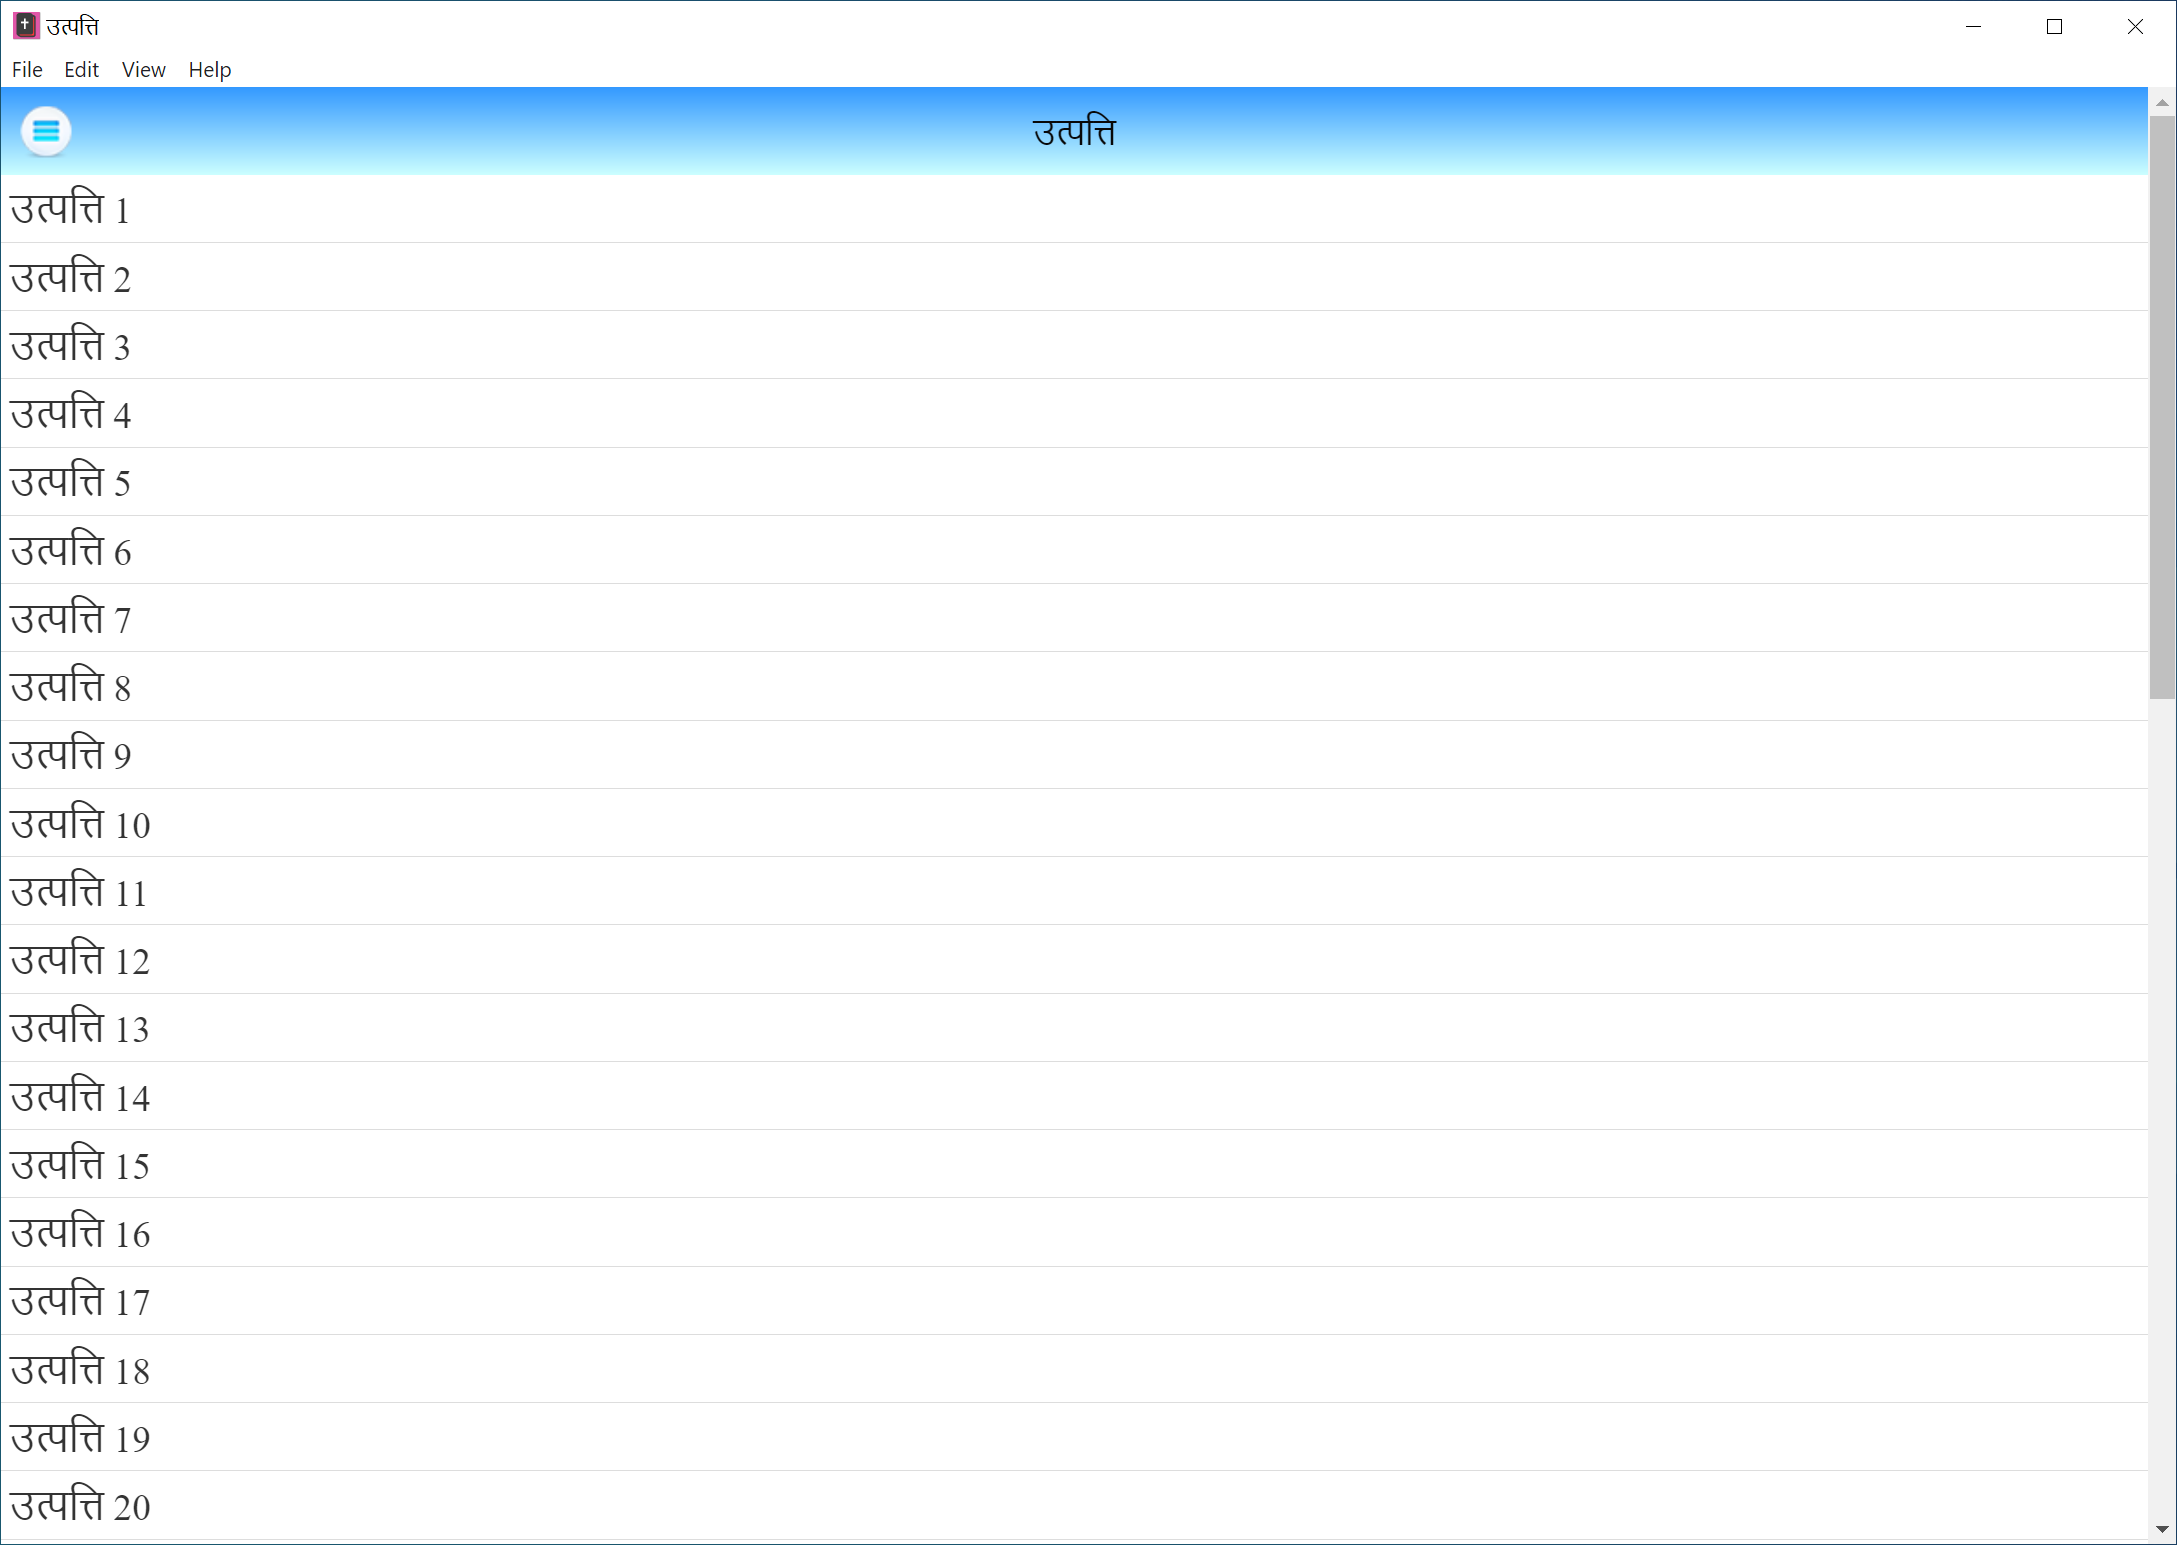
Task: Close the उत्पत्ति window
Action: (x=2135, y=27)
